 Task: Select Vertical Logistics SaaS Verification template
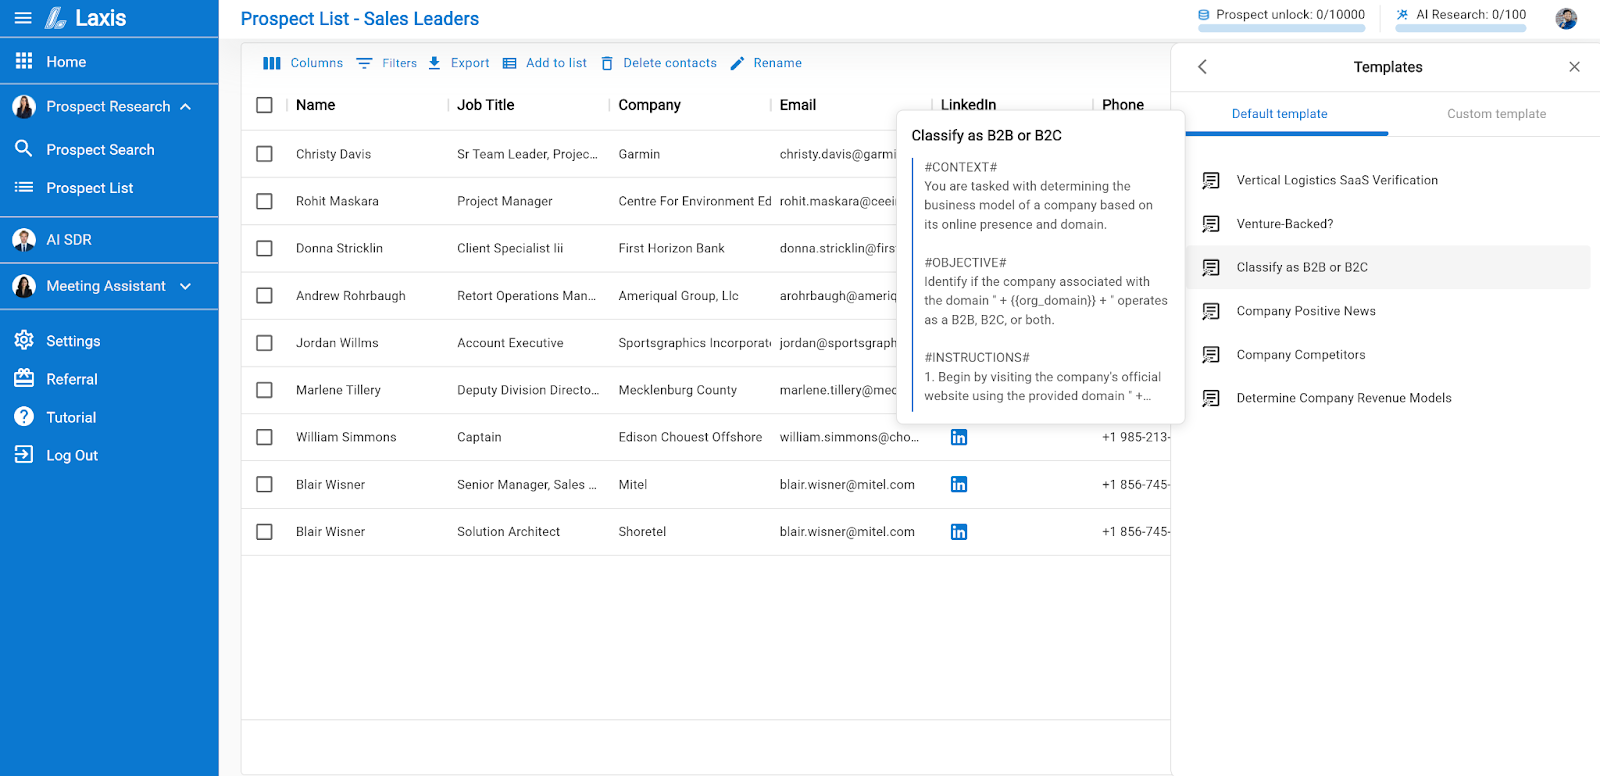click(x=1337, y=180)
